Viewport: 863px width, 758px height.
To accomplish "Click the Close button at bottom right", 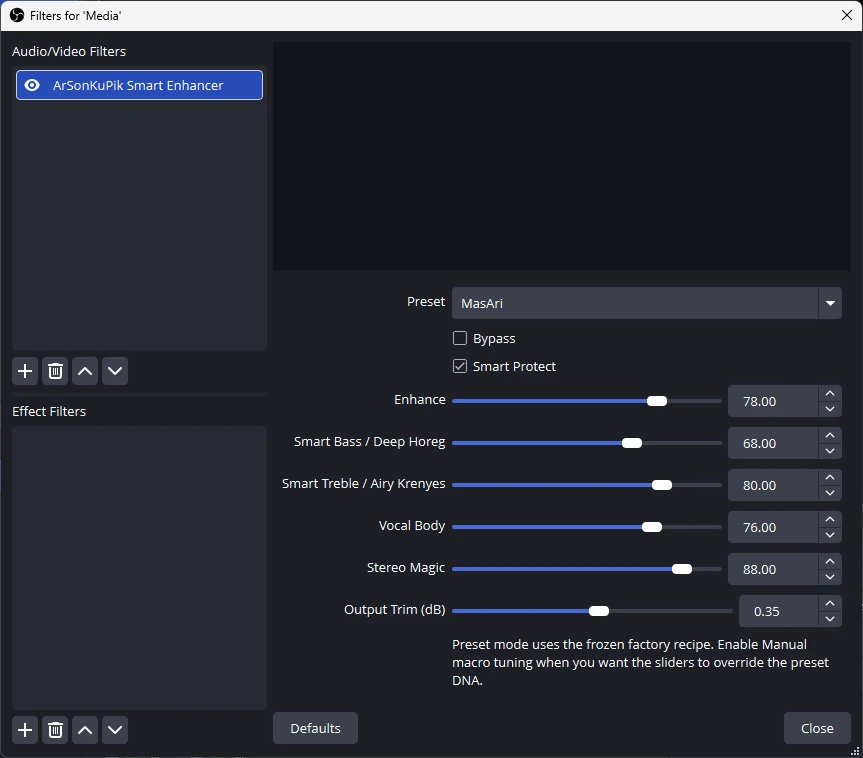I will (817, 728).
